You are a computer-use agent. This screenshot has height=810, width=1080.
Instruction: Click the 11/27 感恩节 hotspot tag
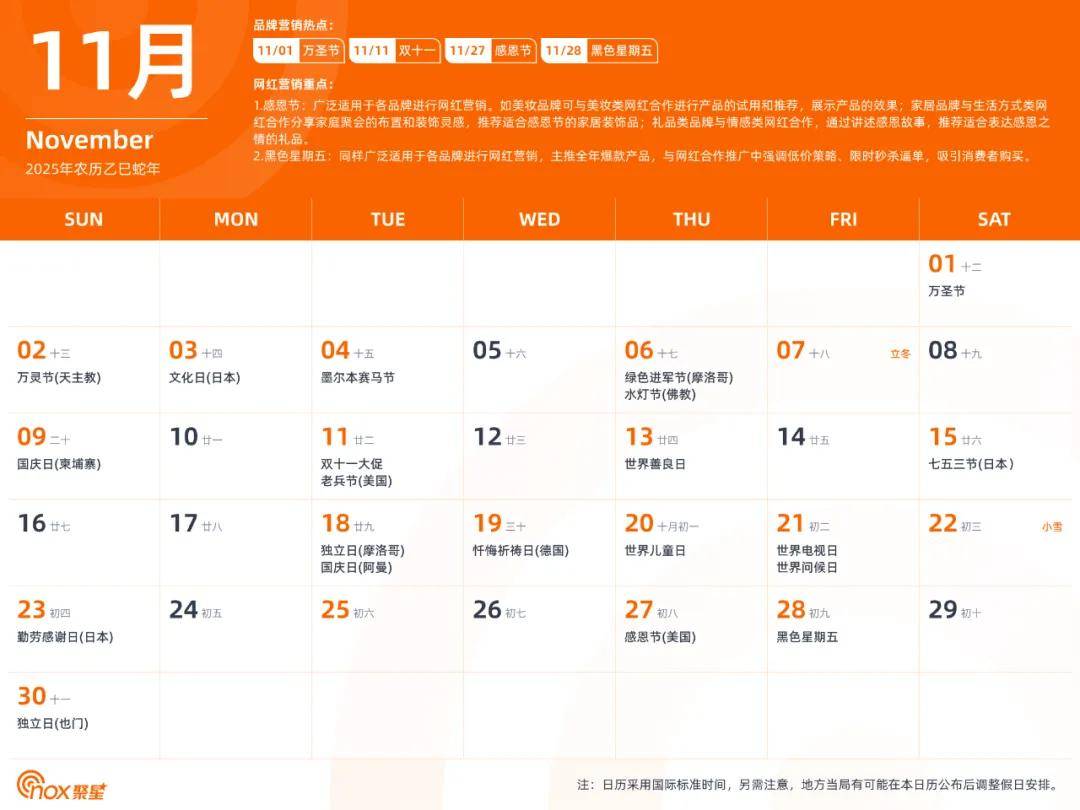click(x=491, y=50)
